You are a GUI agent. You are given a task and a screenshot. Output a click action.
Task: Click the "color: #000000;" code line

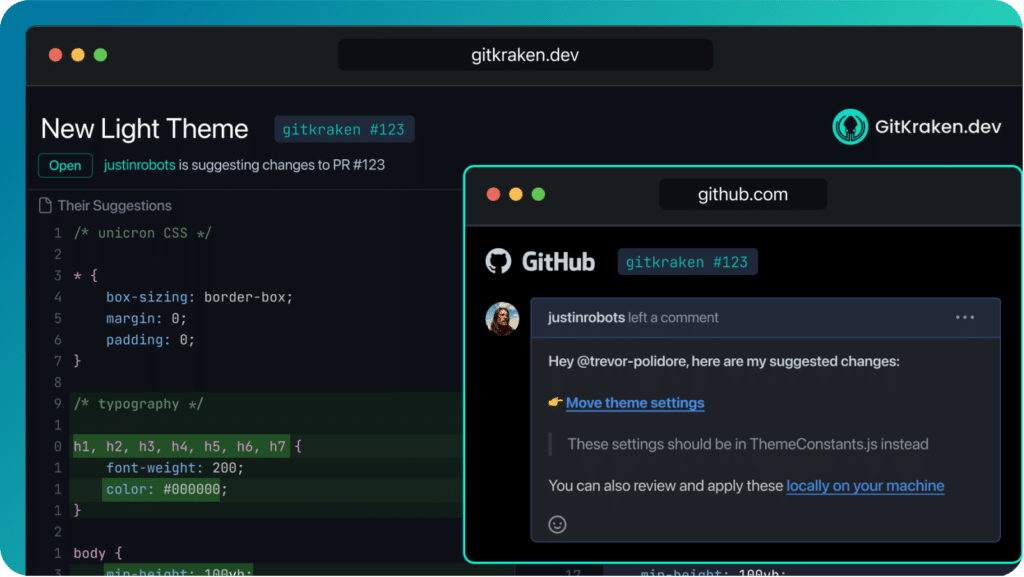(167, 490)
